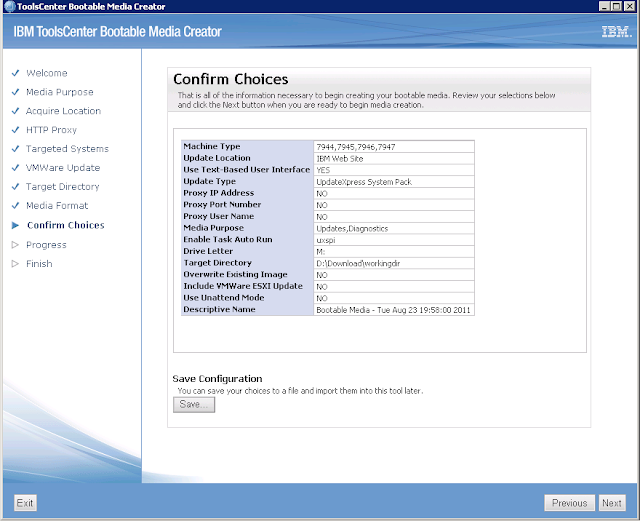640x521 pixels.
Task: Click the 'Proxy Port Number' label
Action: tap(222, 205)
